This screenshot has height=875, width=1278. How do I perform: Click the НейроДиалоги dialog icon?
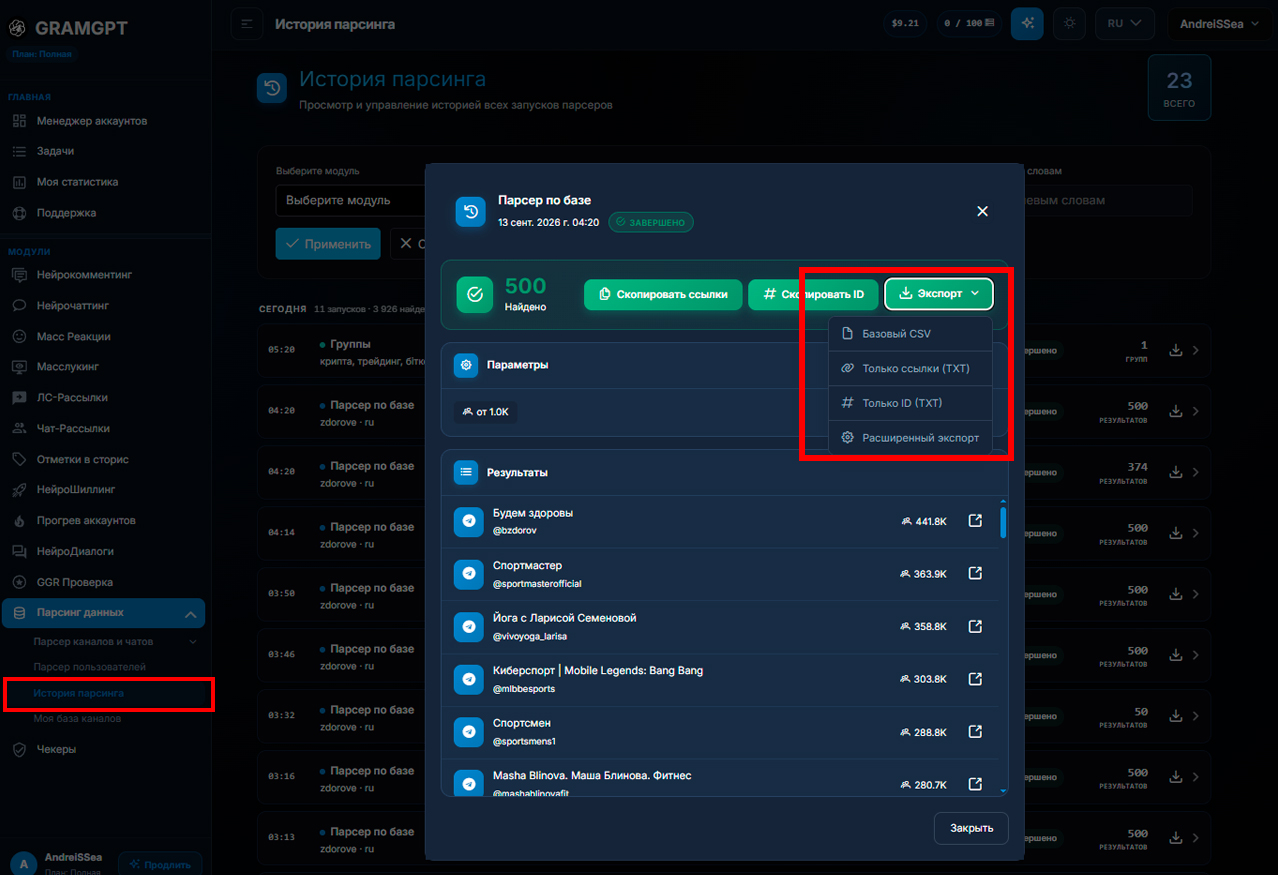19,552
